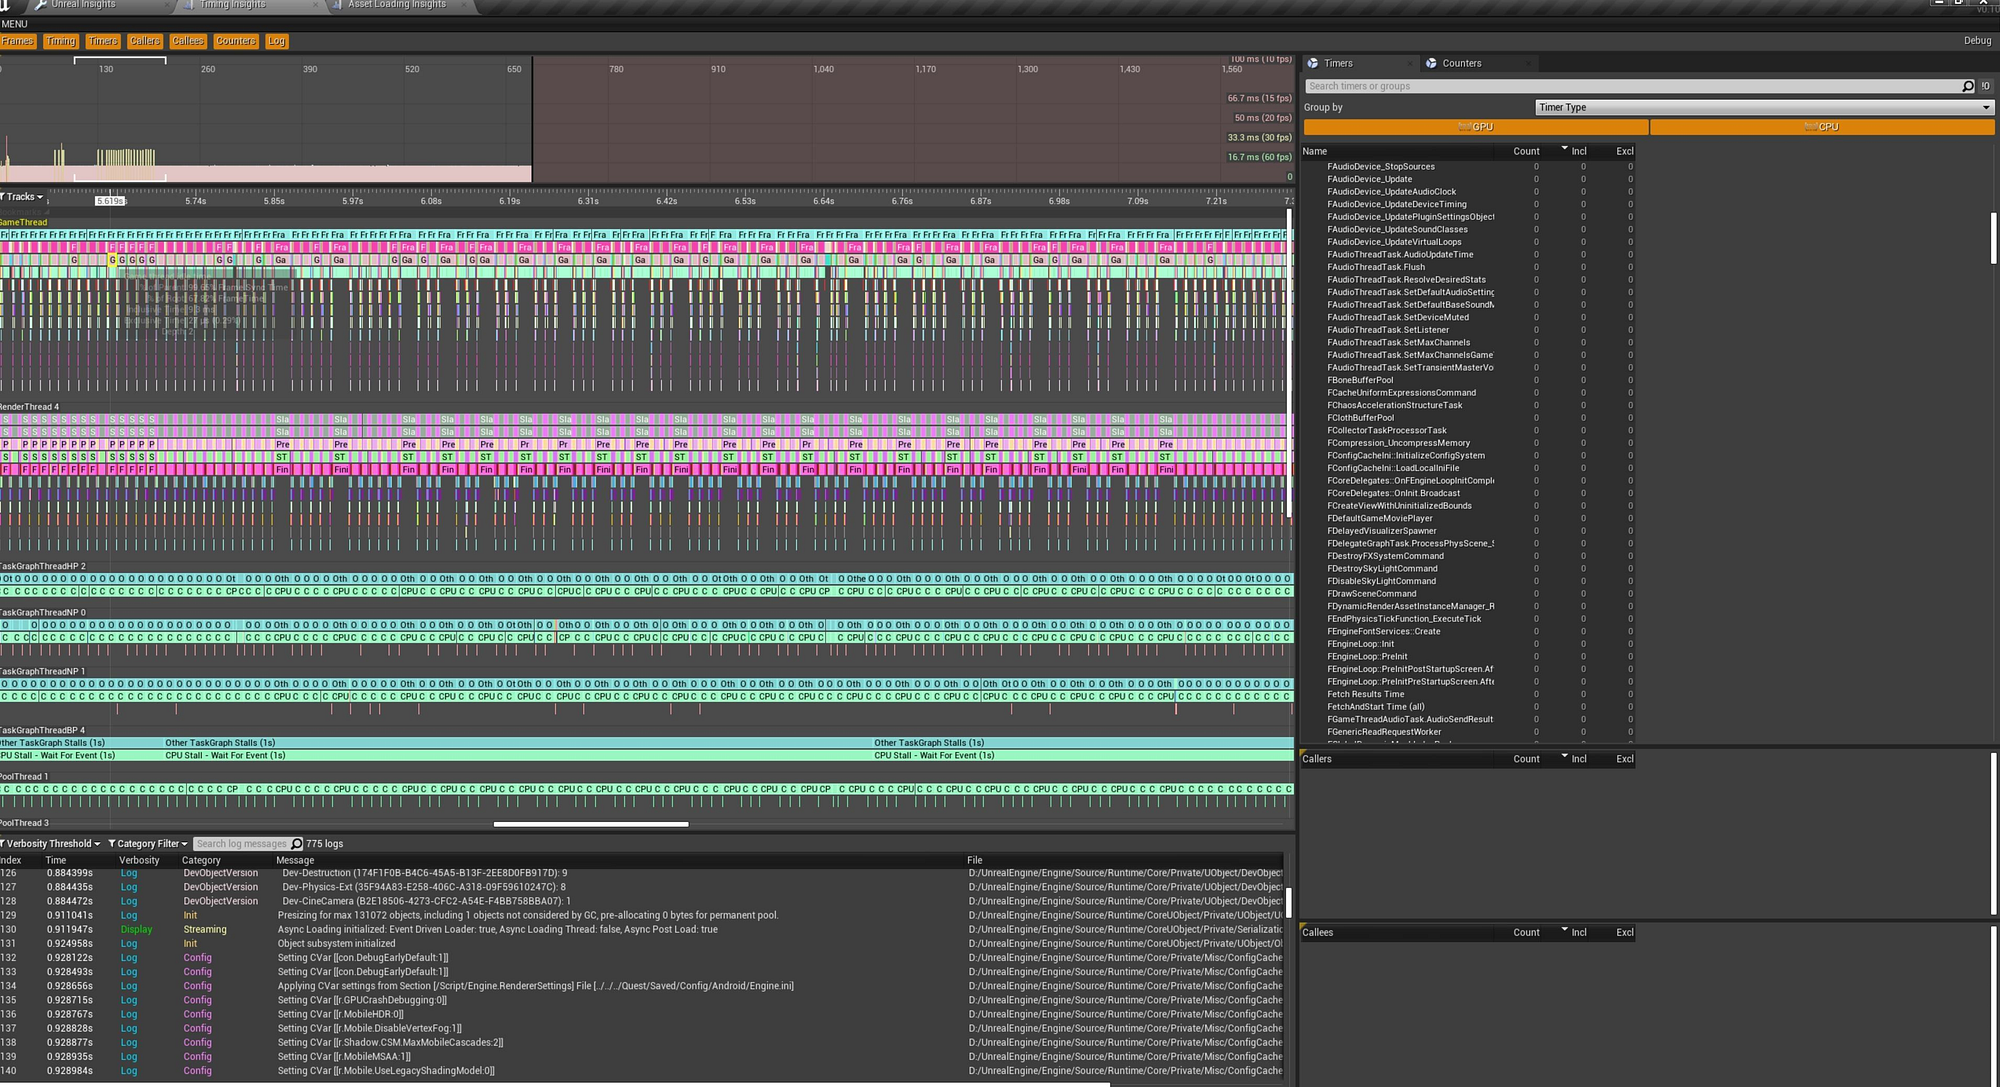Expand the Verbosity Threshold filter
The image size is (2000, 1087).
pos(50,844)
